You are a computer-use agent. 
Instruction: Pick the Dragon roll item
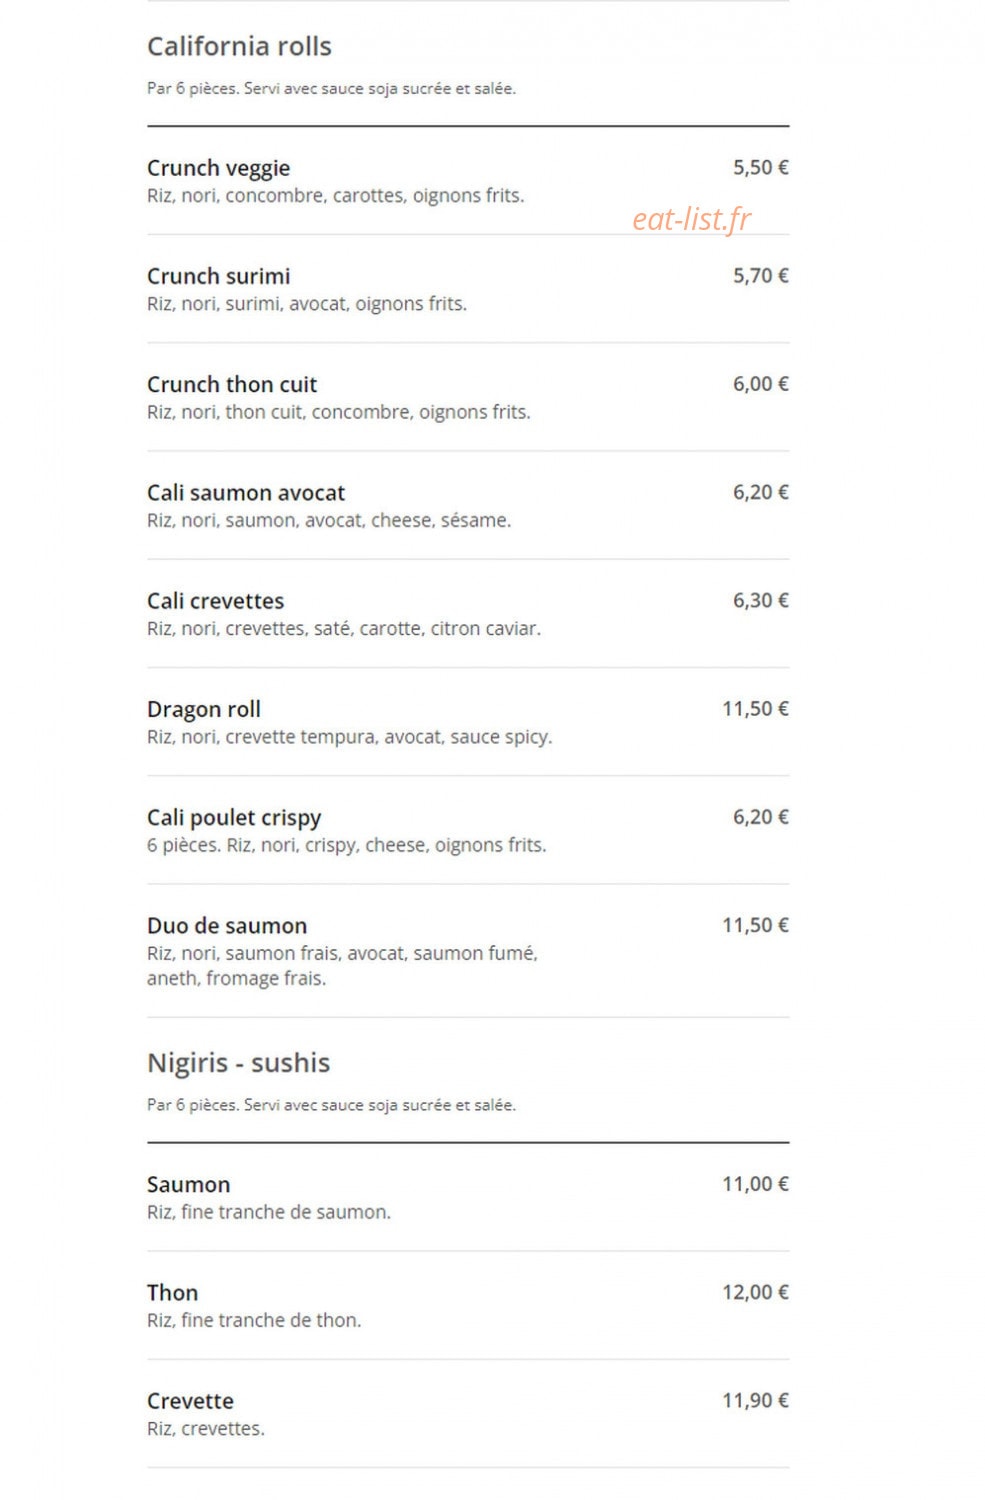click(468, 721)
